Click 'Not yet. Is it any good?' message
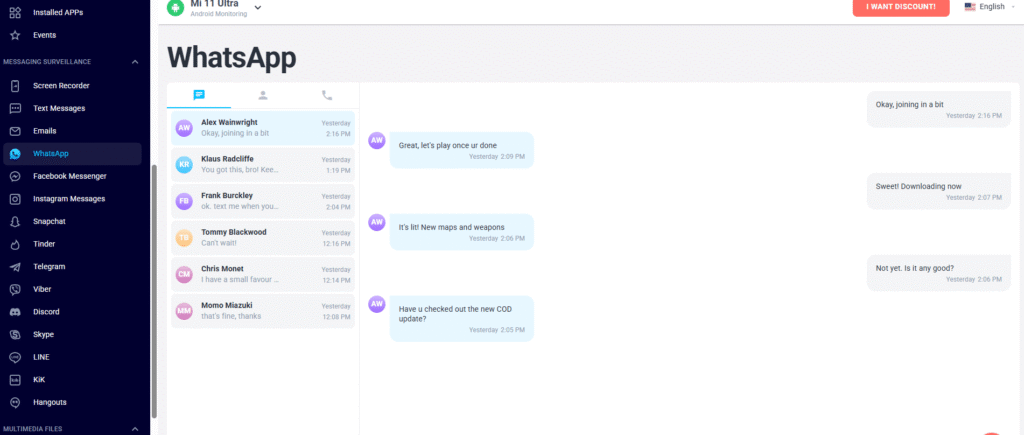The width and height of the screenshot is (1024, 435). pos(938,272)
